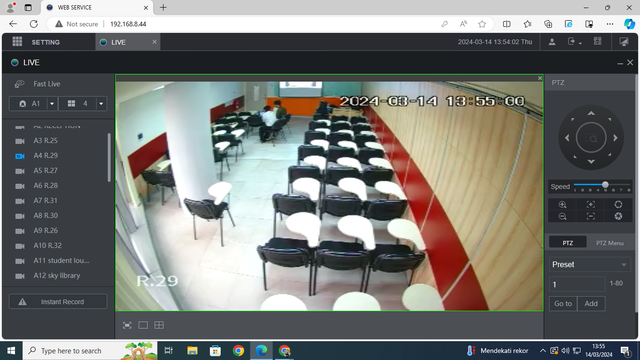Open the main menu grid icon
The image size is (640, 360).
(17, 42)
